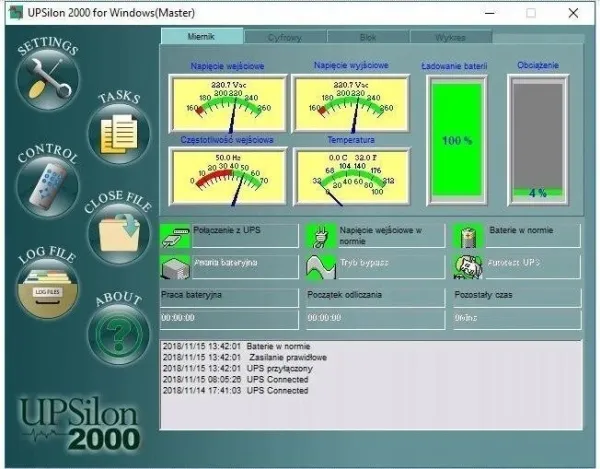The width and height of the screenshot is (600, 469).
Task: Click the Obciążenie load level bar
Action: tap(537, 138)
